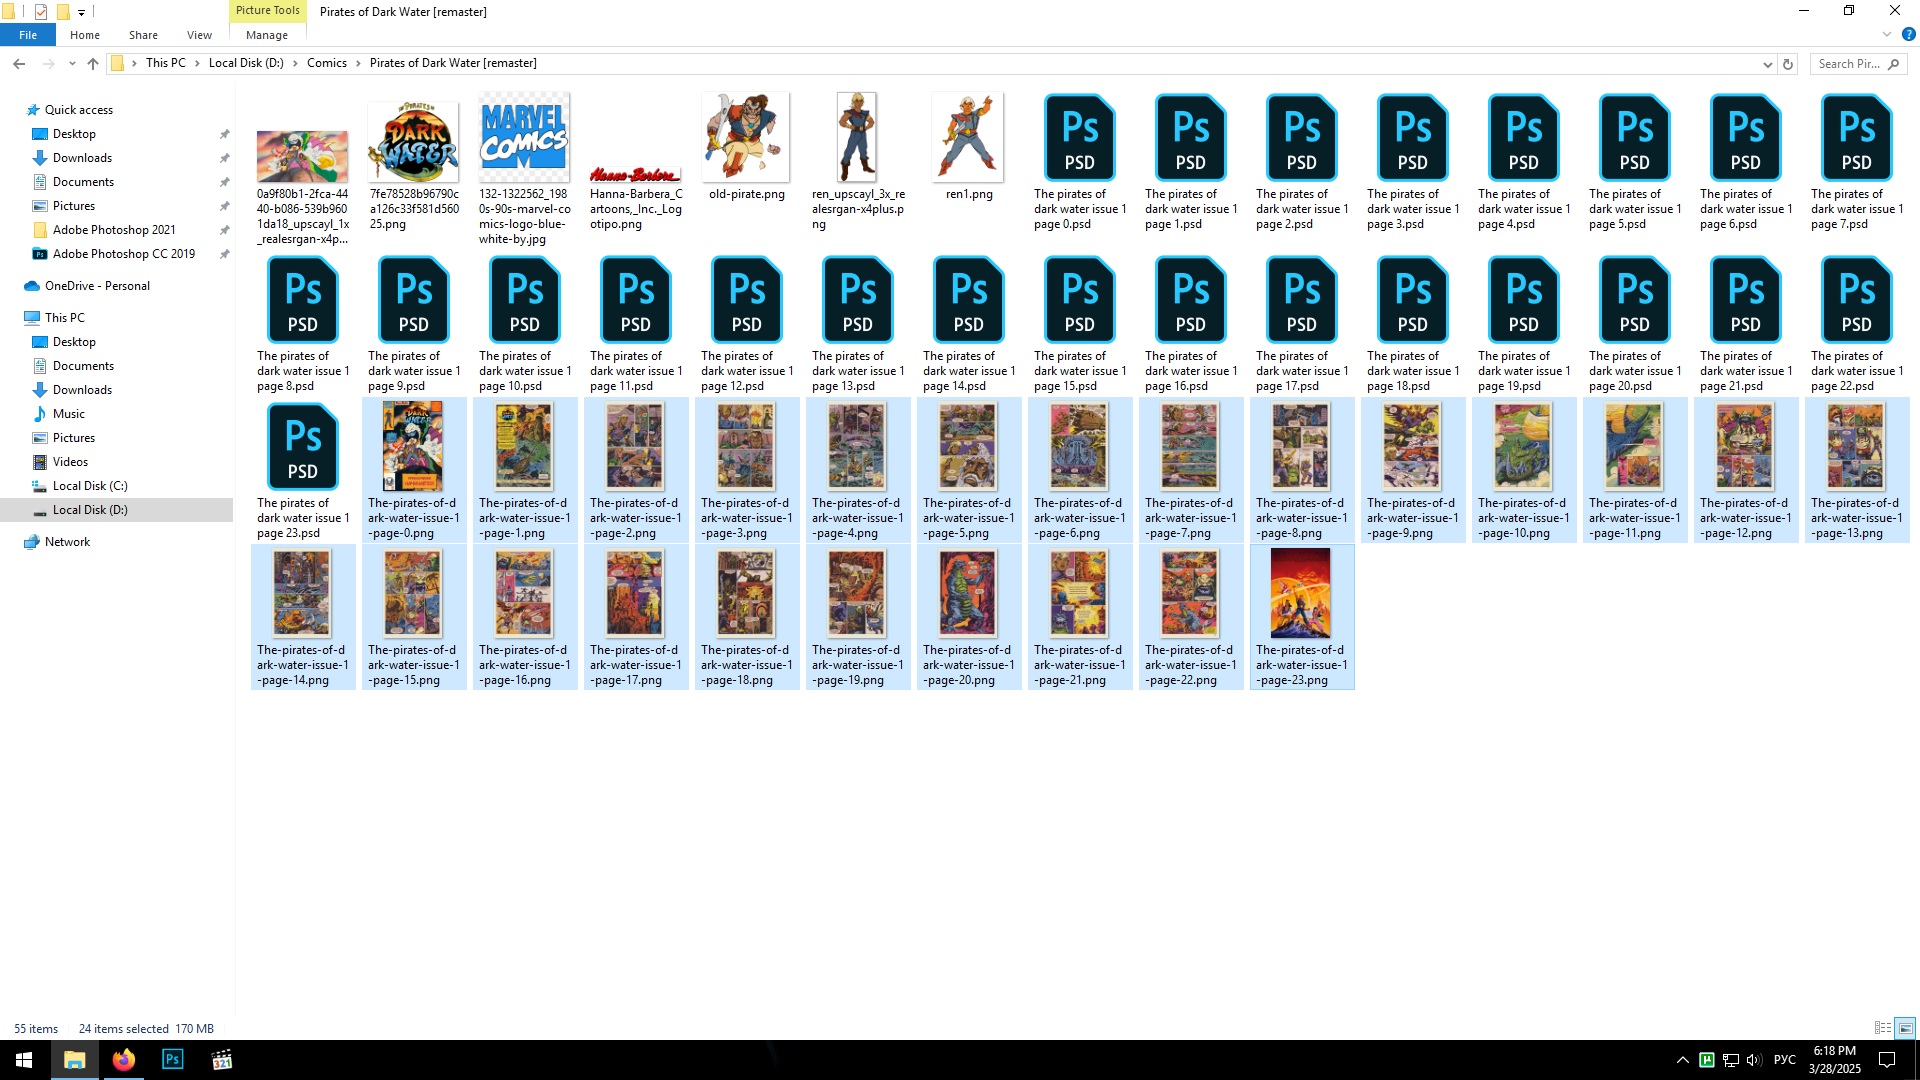Refresh the folder view
This screenshot has height=1080, width=1920.
tap(1788, 63)
